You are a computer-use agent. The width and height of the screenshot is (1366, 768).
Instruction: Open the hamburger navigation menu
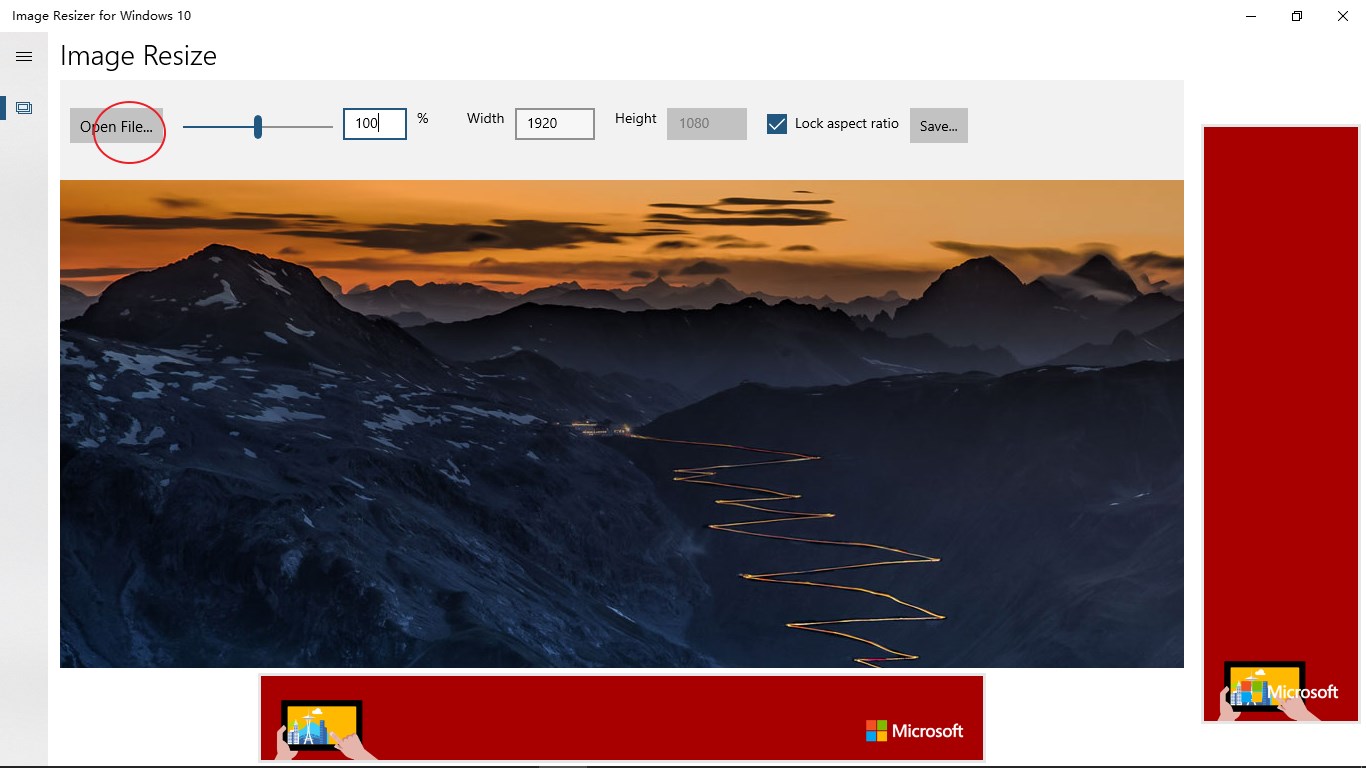click(x=24, y=56)
